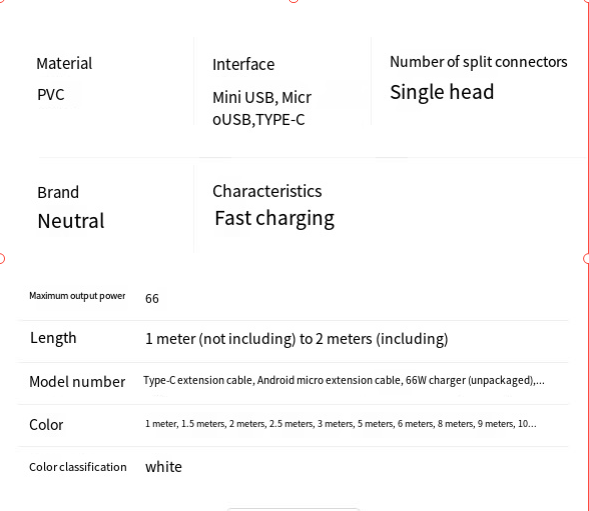Click the Interface heading
This screenshot has height=511, width=589.
(243, 64)
